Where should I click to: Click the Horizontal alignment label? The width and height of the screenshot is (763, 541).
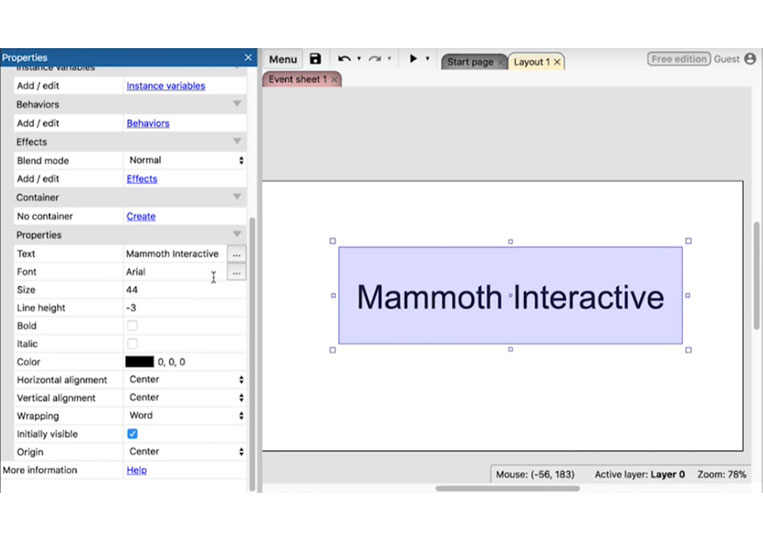pos(62,380)
